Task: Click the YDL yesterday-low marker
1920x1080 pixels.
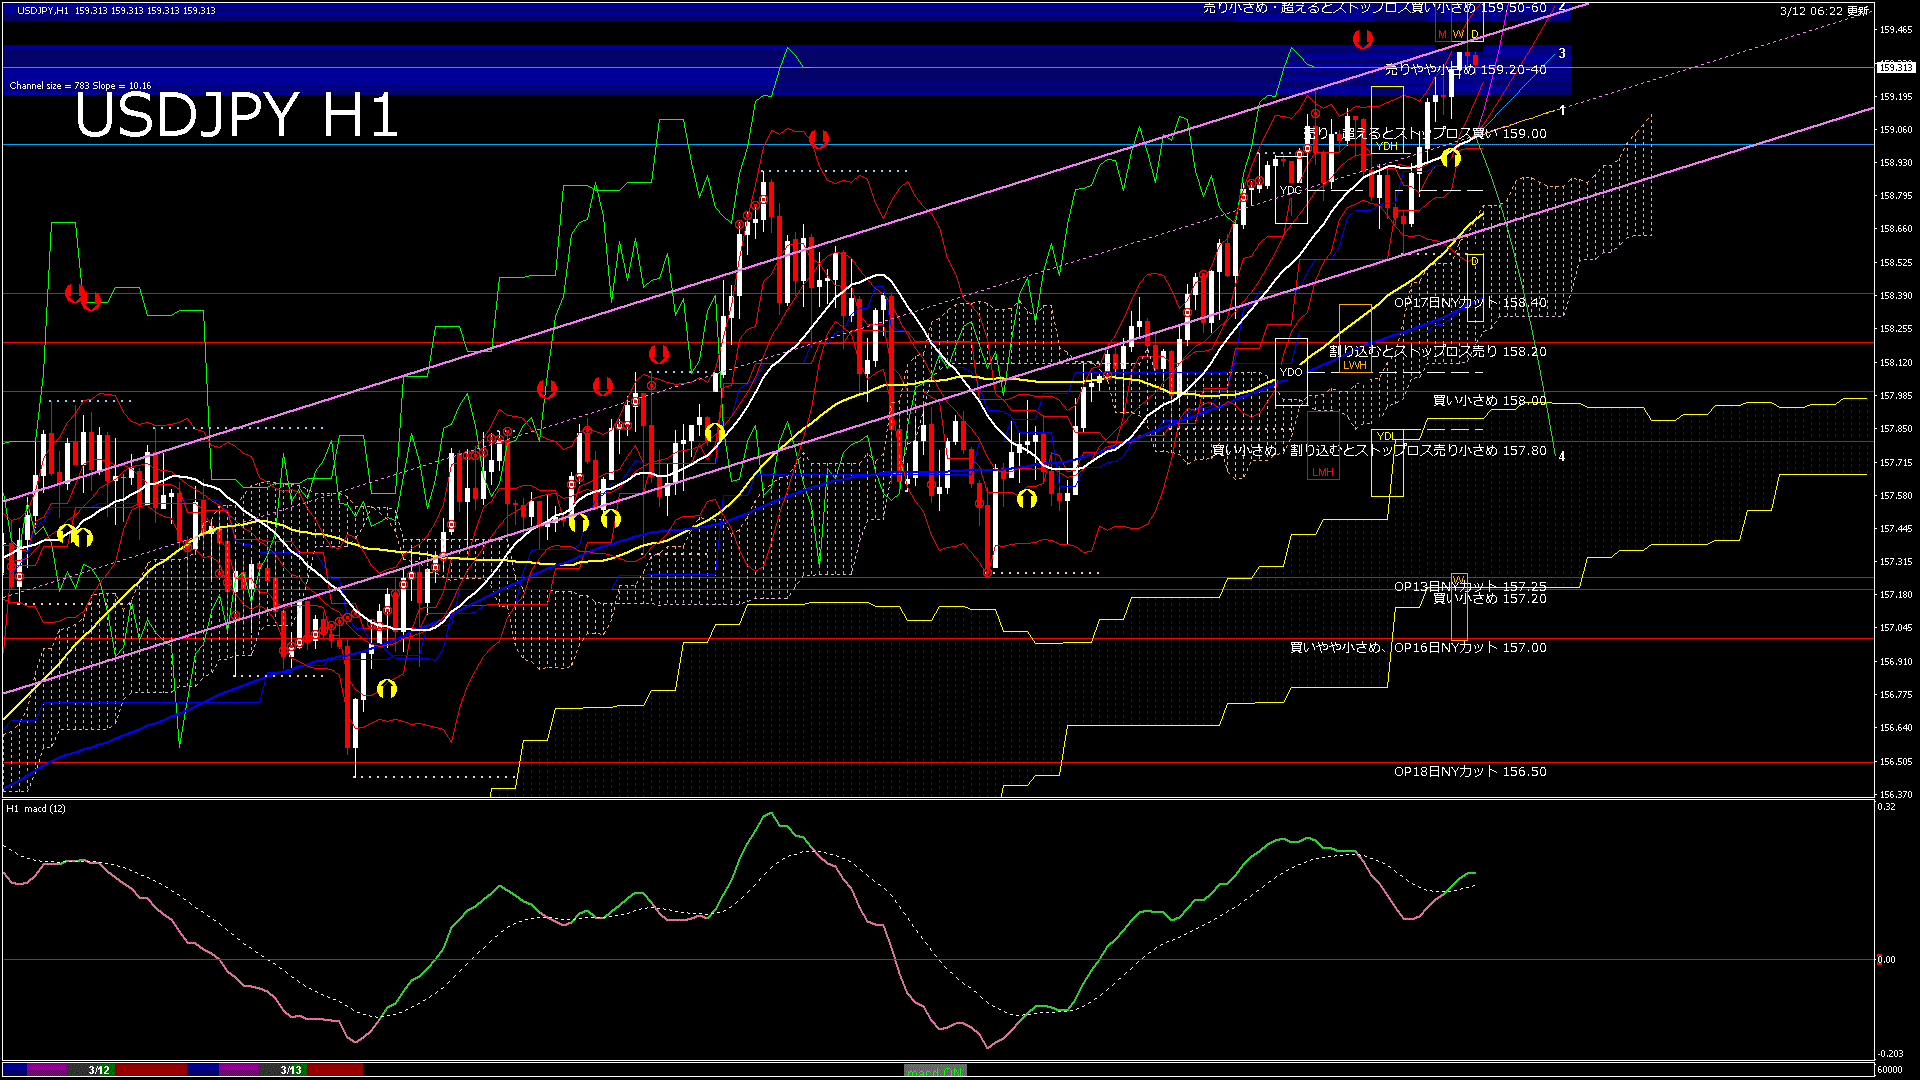Action: click(1385, 436)
